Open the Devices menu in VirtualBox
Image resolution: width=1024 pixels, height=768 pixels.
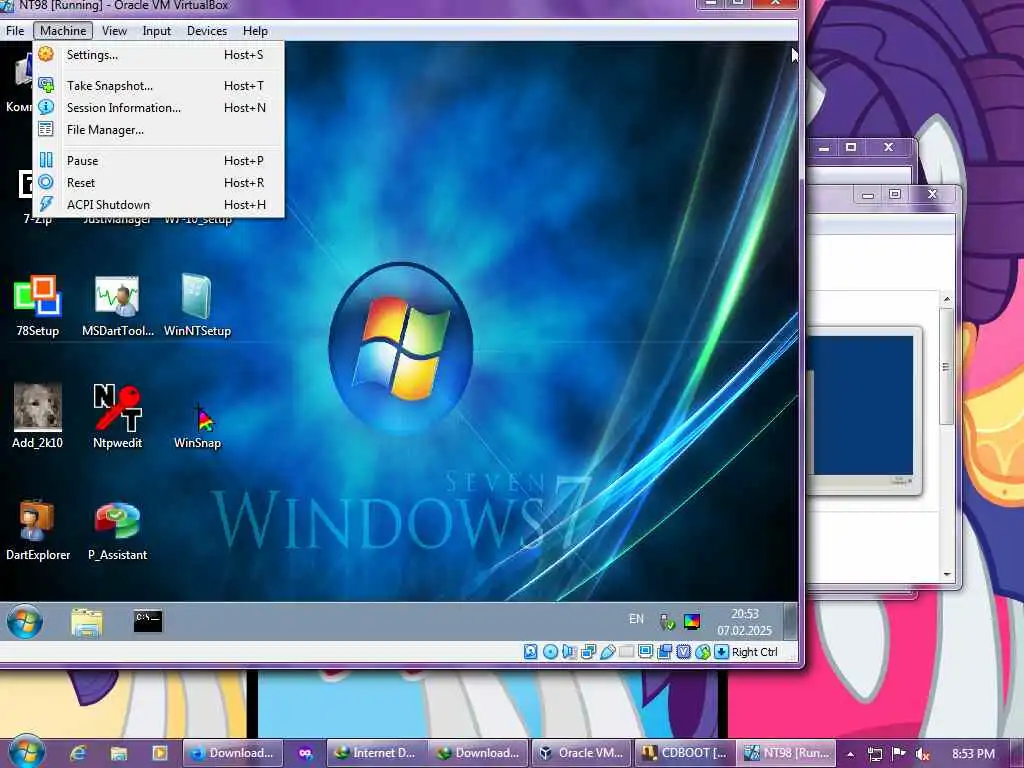click(207, 31)
